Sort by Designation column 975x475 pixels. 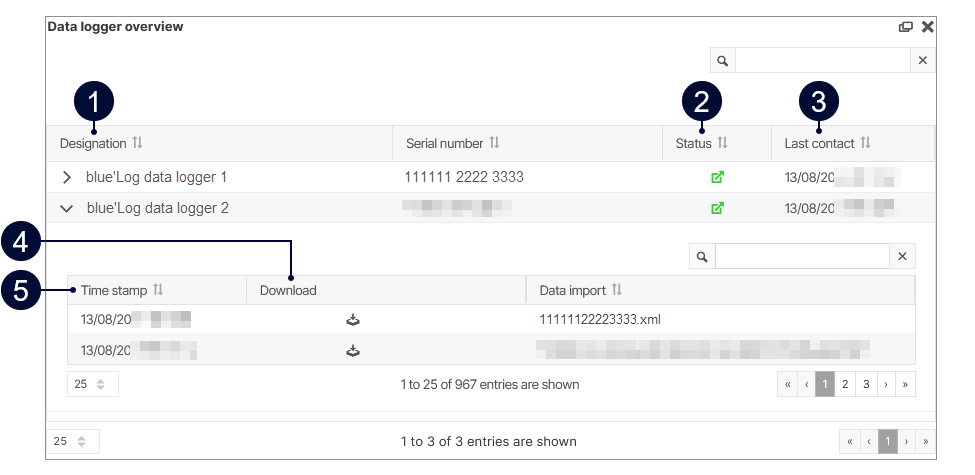137,144
